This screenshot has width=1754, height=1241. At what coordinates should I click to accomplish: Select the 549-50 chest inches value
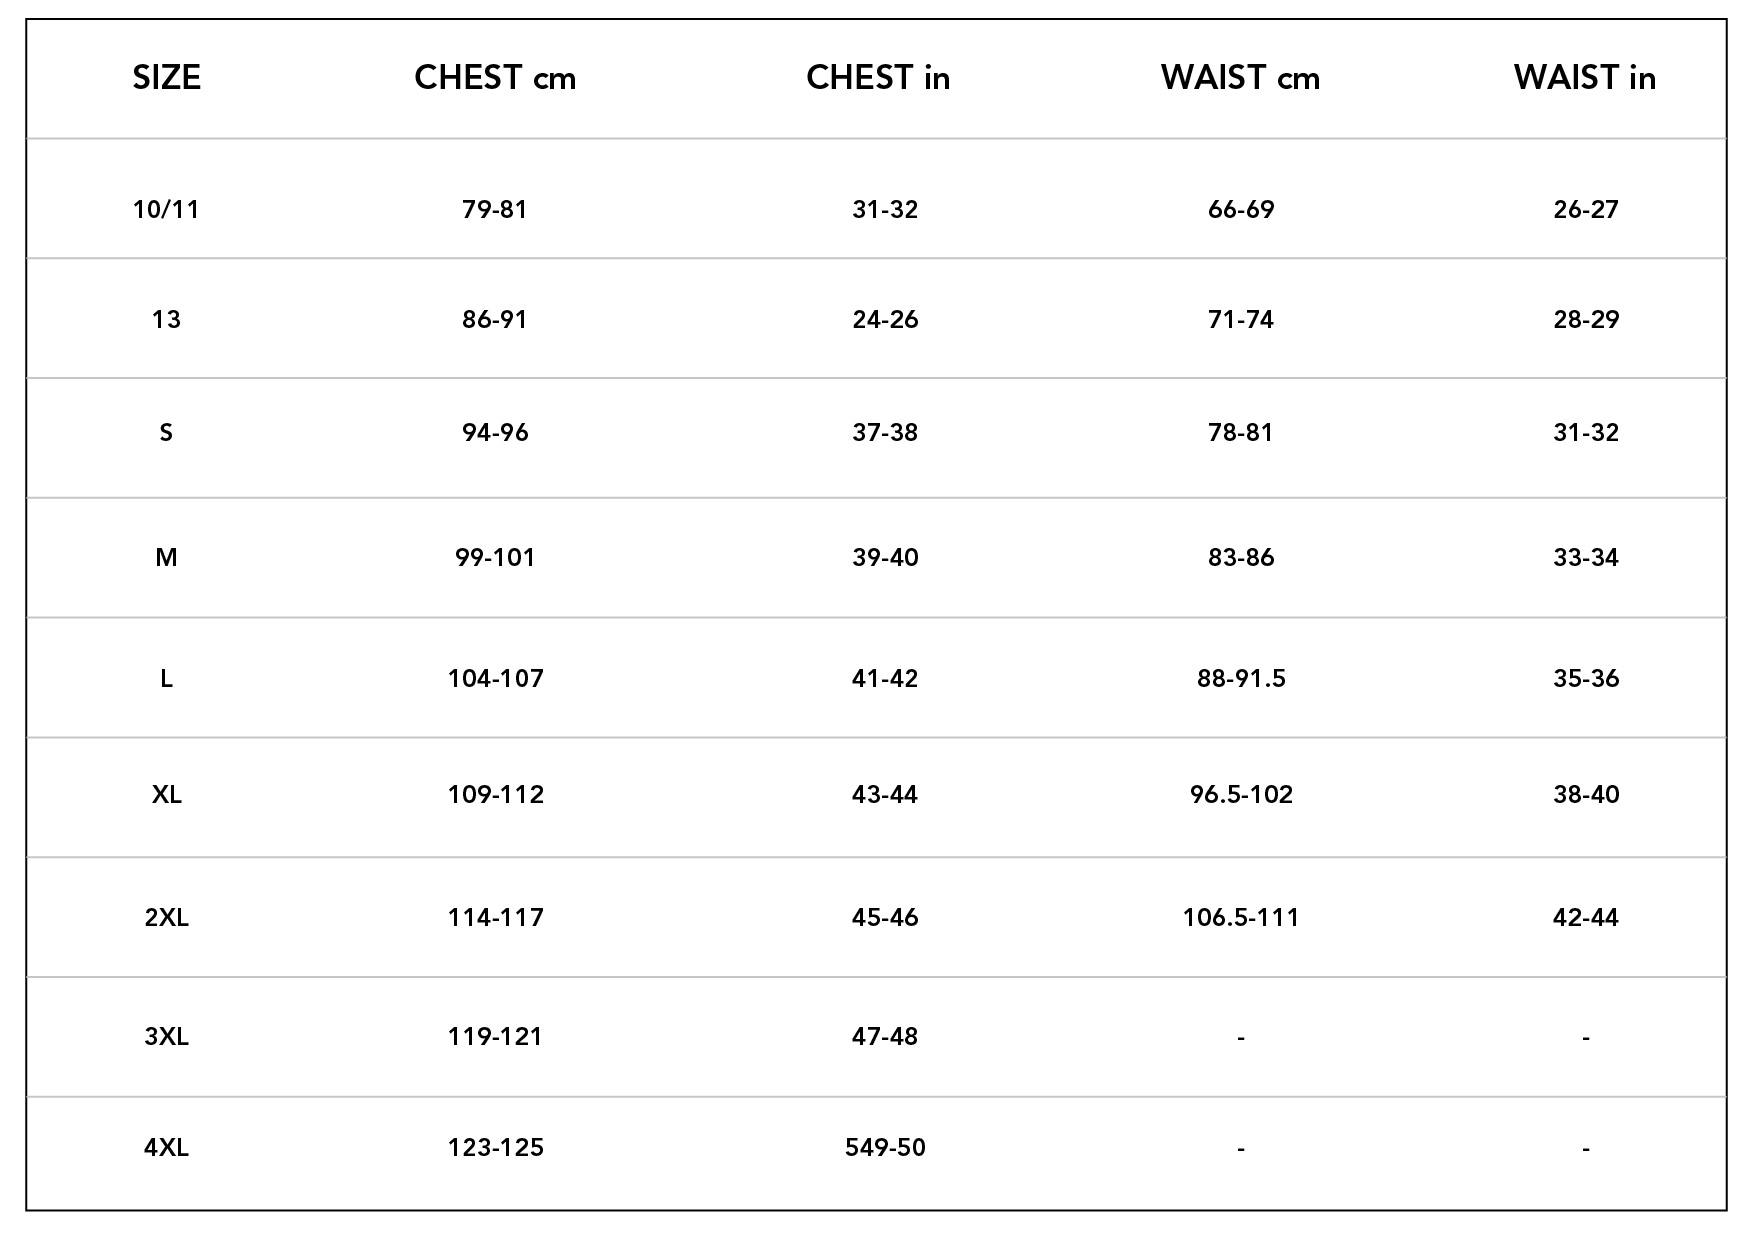pyautogui.click(x=885, y=1147)
